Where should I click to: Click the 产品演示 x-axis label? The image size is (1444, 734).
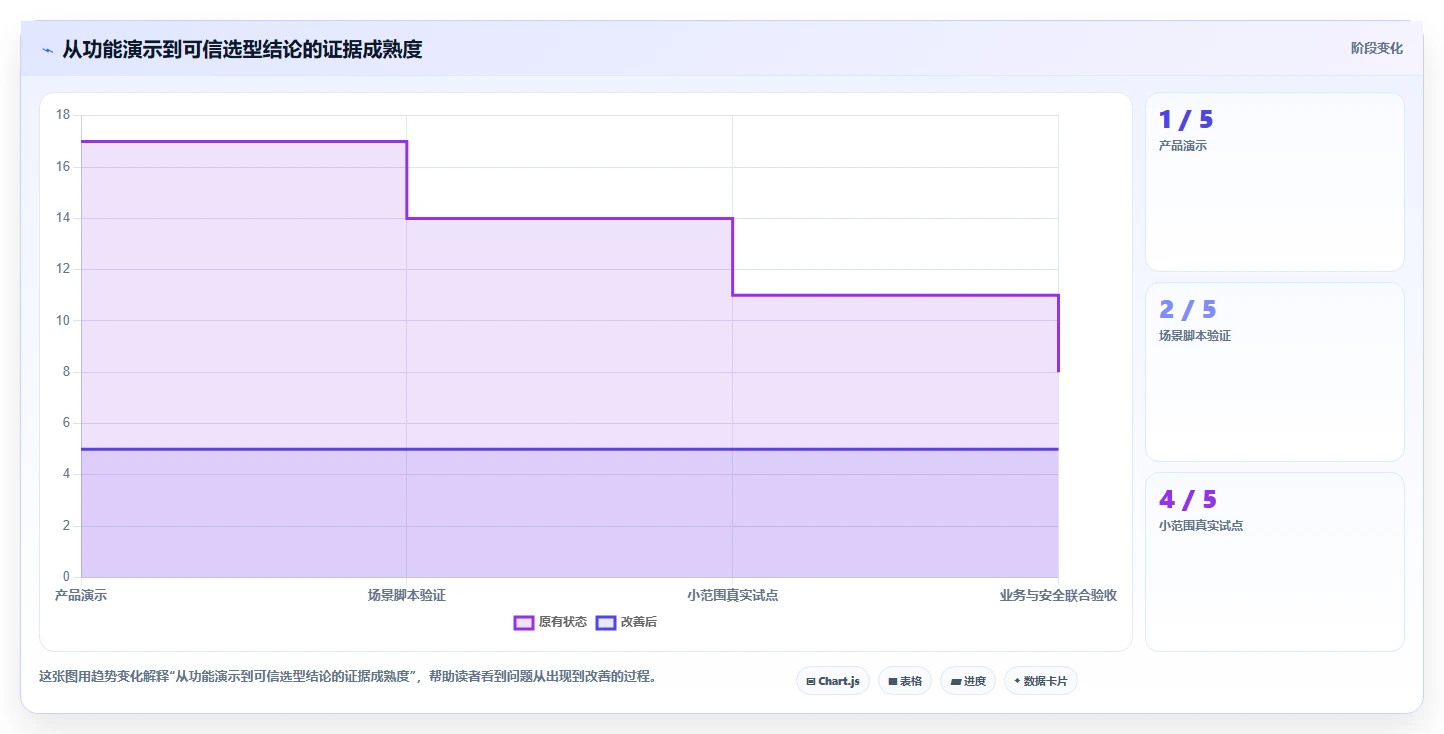(81, 595)
